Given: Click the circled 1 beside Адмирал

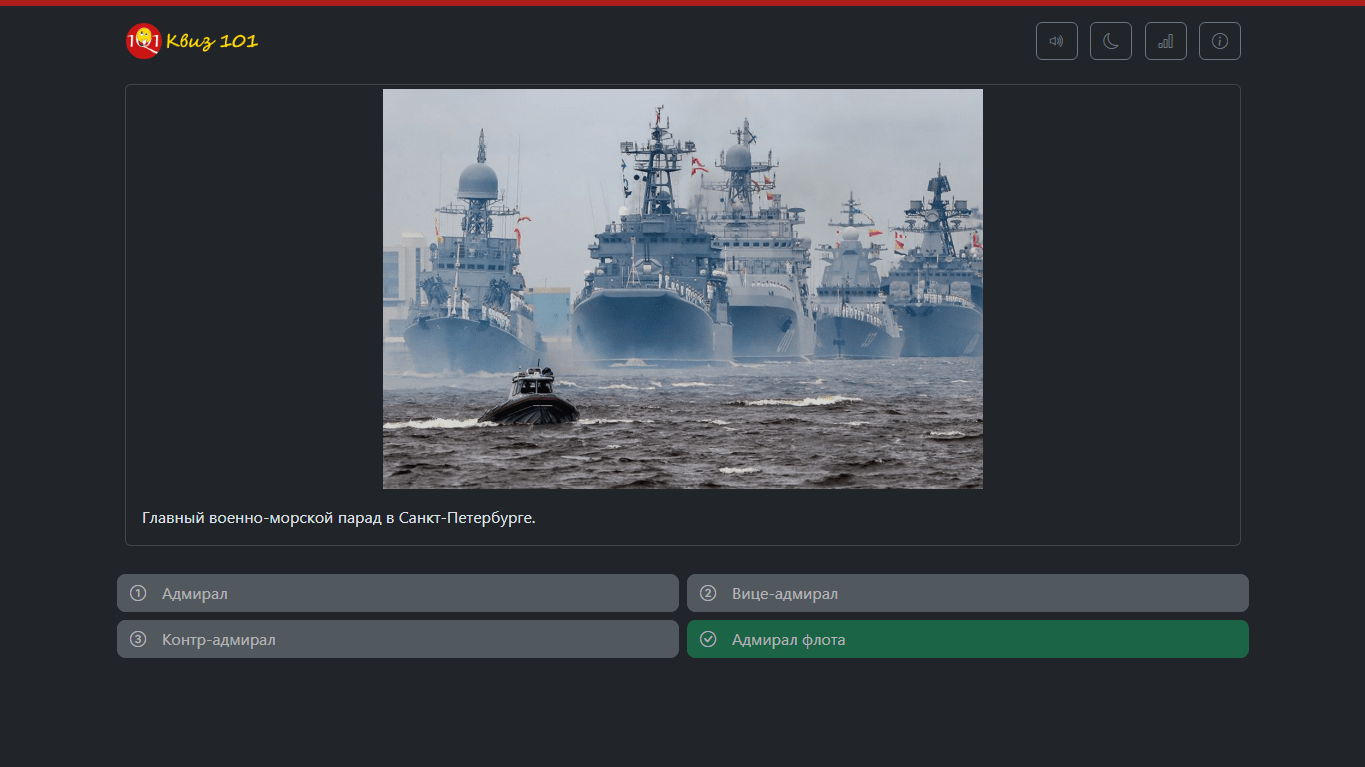Looking at the screenshot, I should (x=138, y=592).
